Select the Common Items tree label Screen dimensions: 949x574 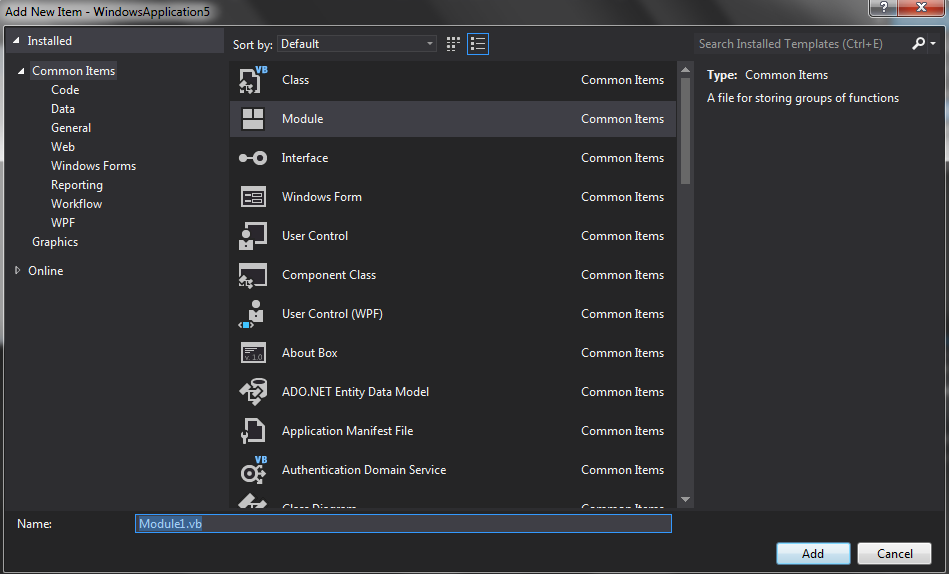click(73, 71)
